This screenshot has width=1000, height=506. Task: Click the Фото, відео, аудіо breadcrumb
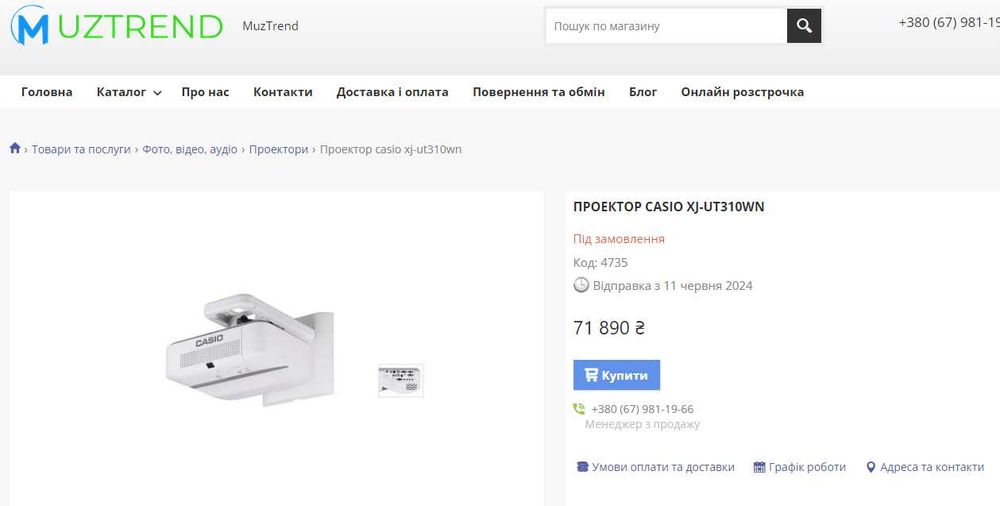click(x=190, y=149)
